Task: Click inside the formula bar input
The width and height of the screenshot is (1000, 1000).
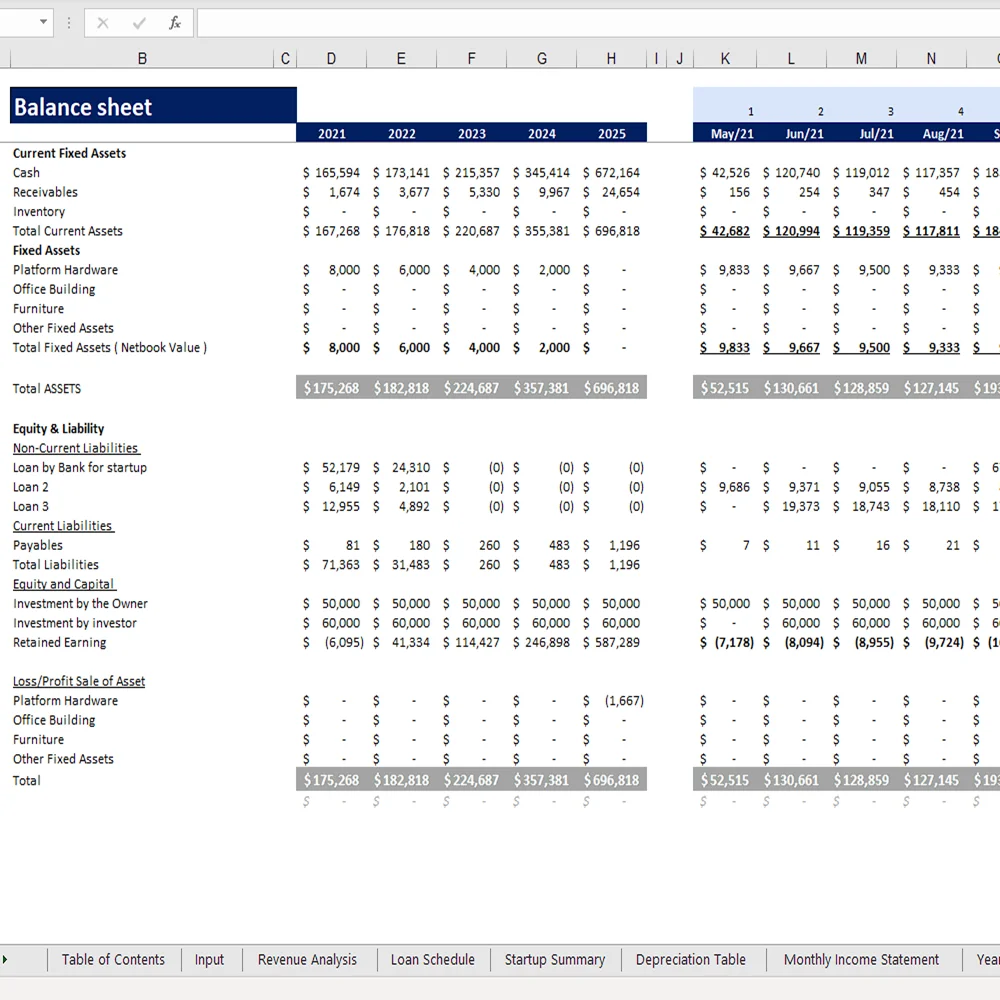Action: point(600,23)
